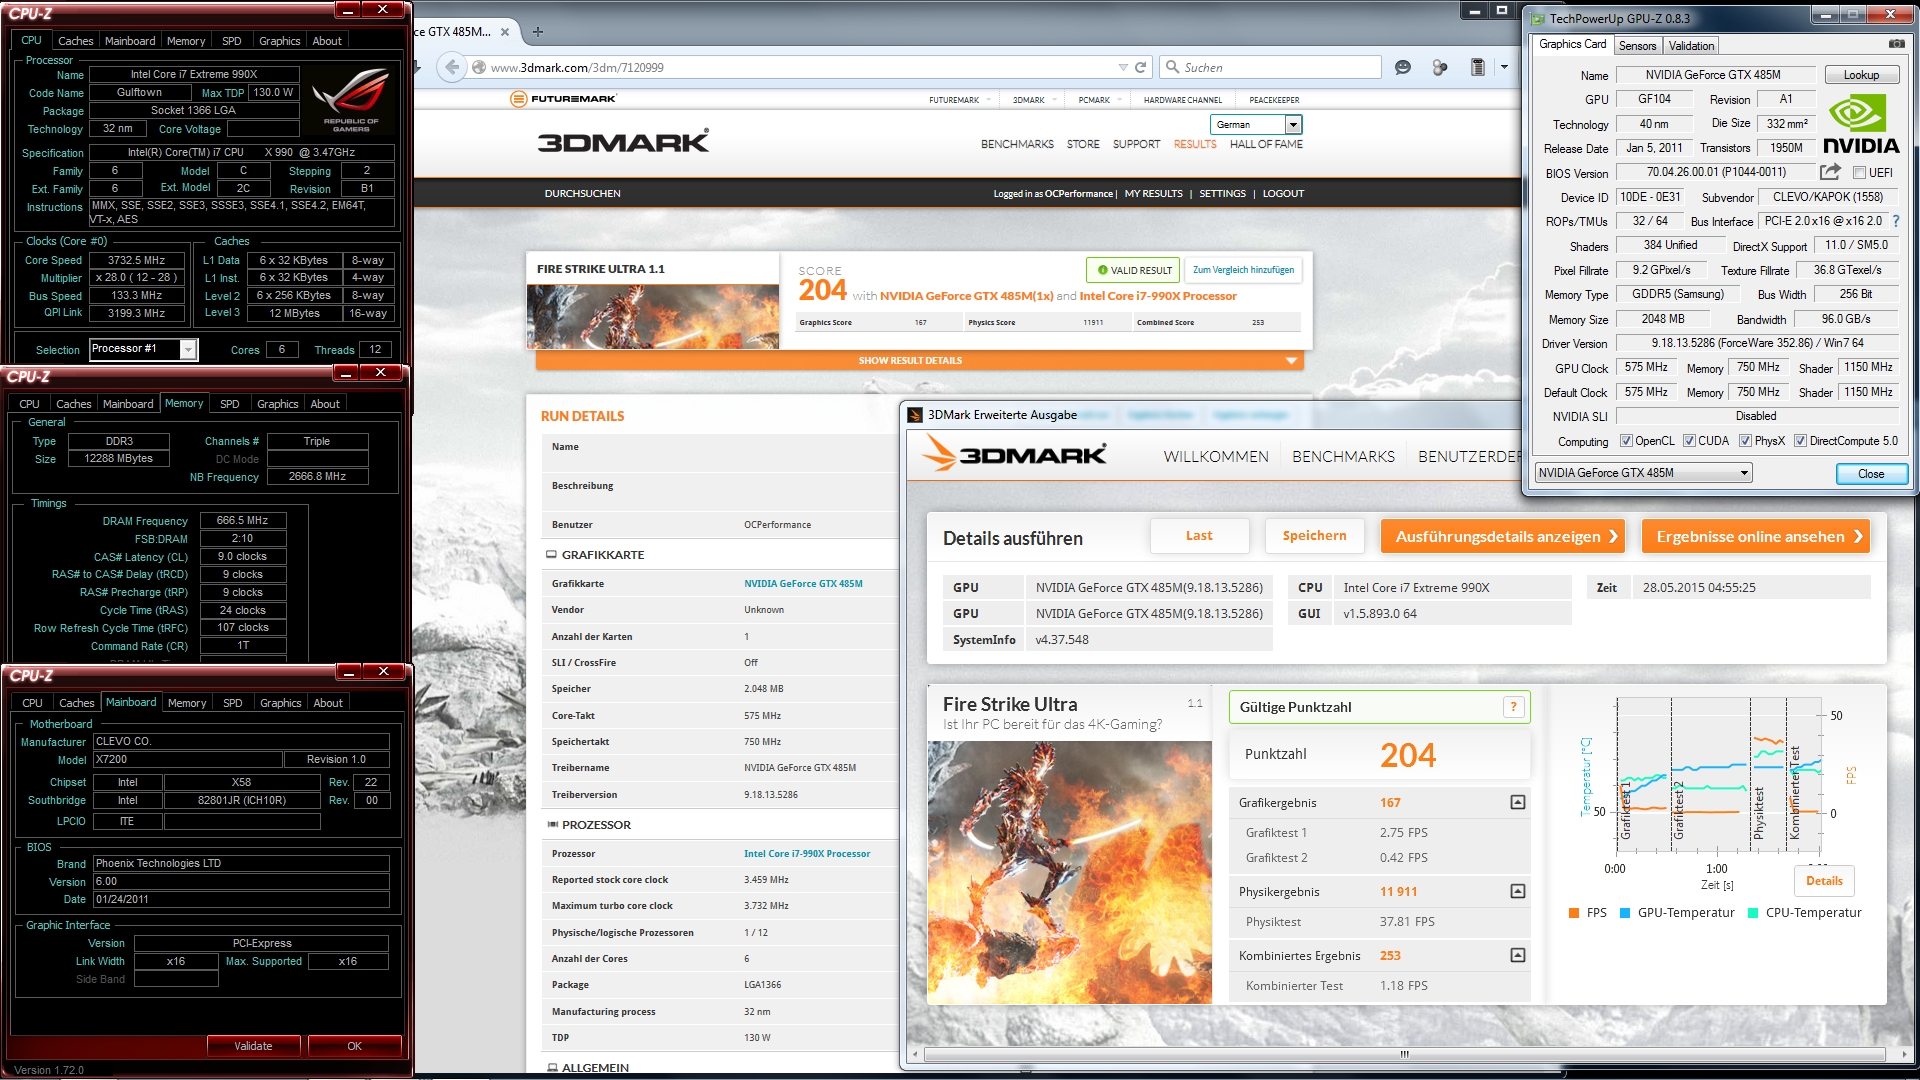Click the Speichern button in 3DMark app

[1314, 536]
